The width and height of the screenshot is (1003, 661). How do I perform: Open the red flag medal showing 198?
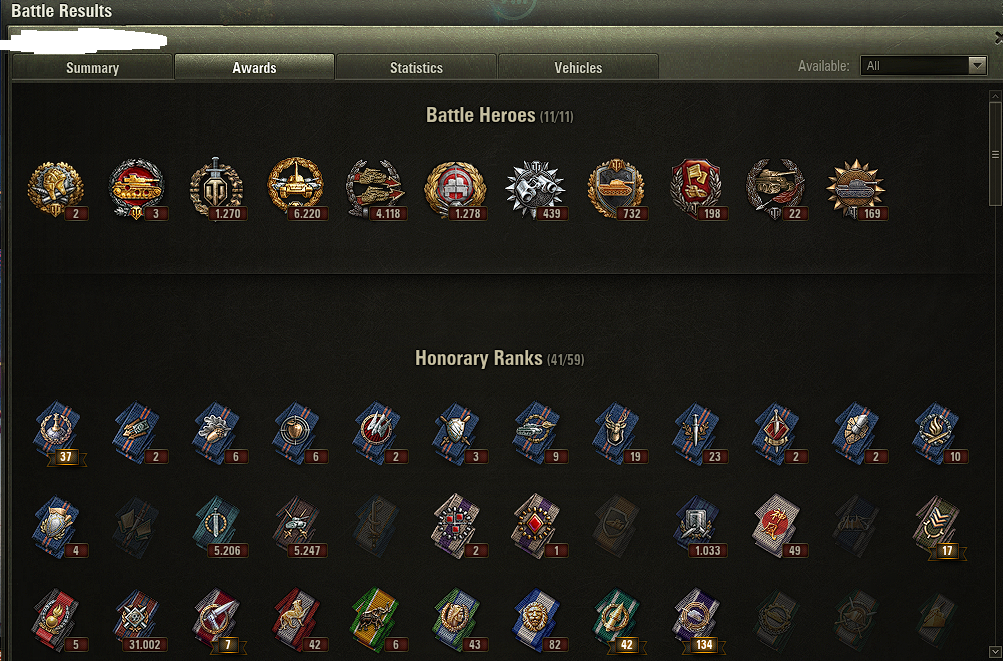pyautogui.click(x=696, y=189)
